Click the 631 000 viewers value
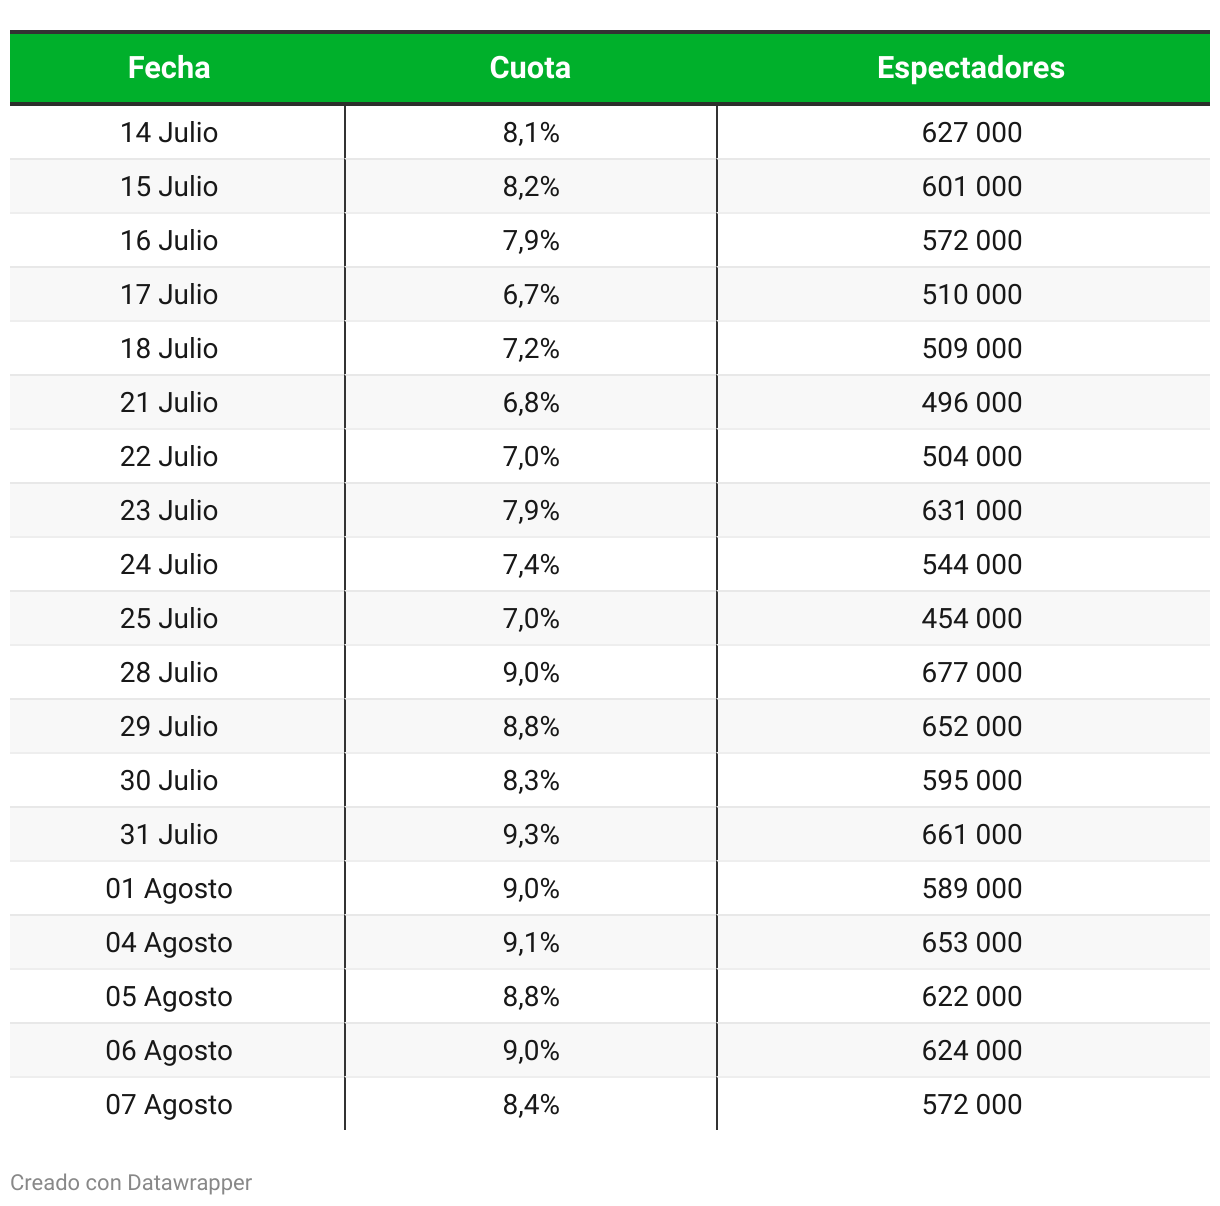This screenshot has height=1206, width=1220. coord(971,511)
